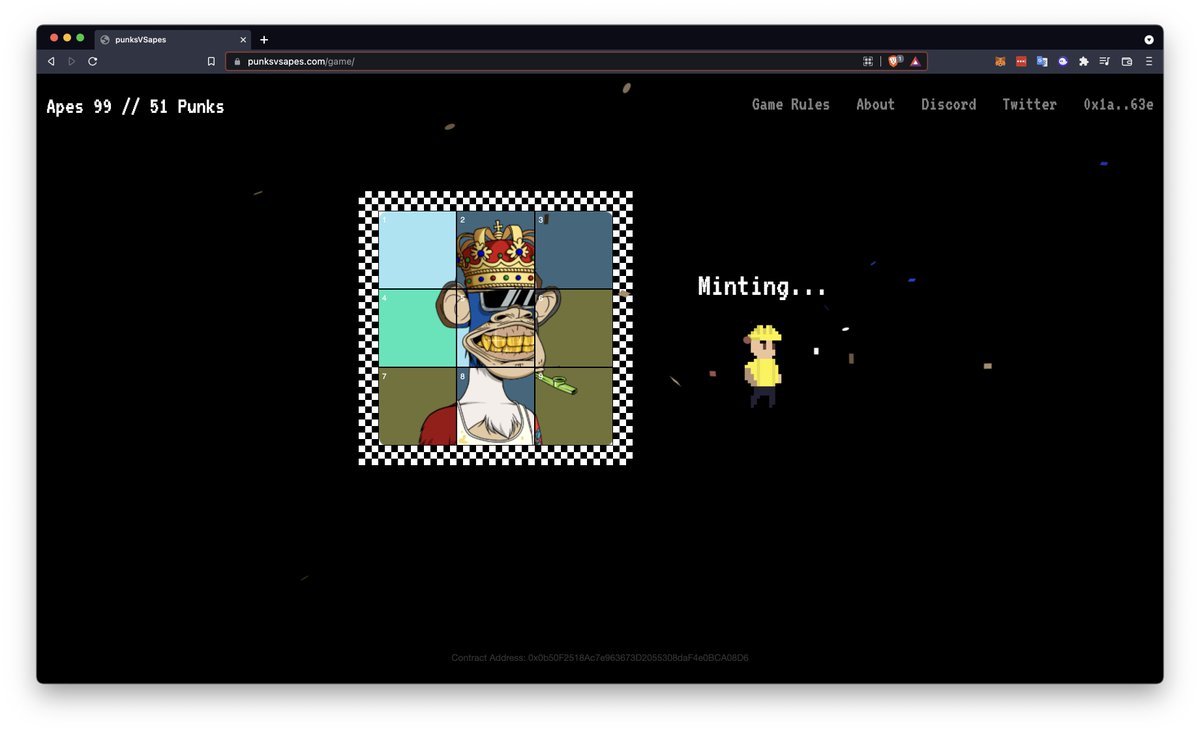
Task: Click the wallet address 0x1a..63e
Action: coord(1118,104)
